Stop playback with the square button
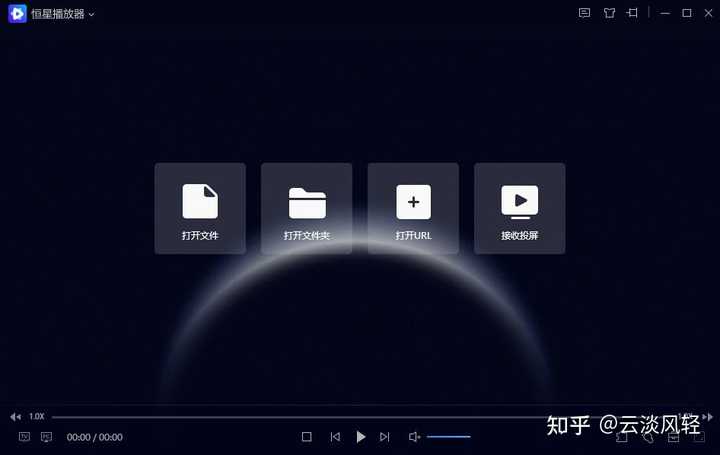The image size is (720, 455). (x=307, y=437)
